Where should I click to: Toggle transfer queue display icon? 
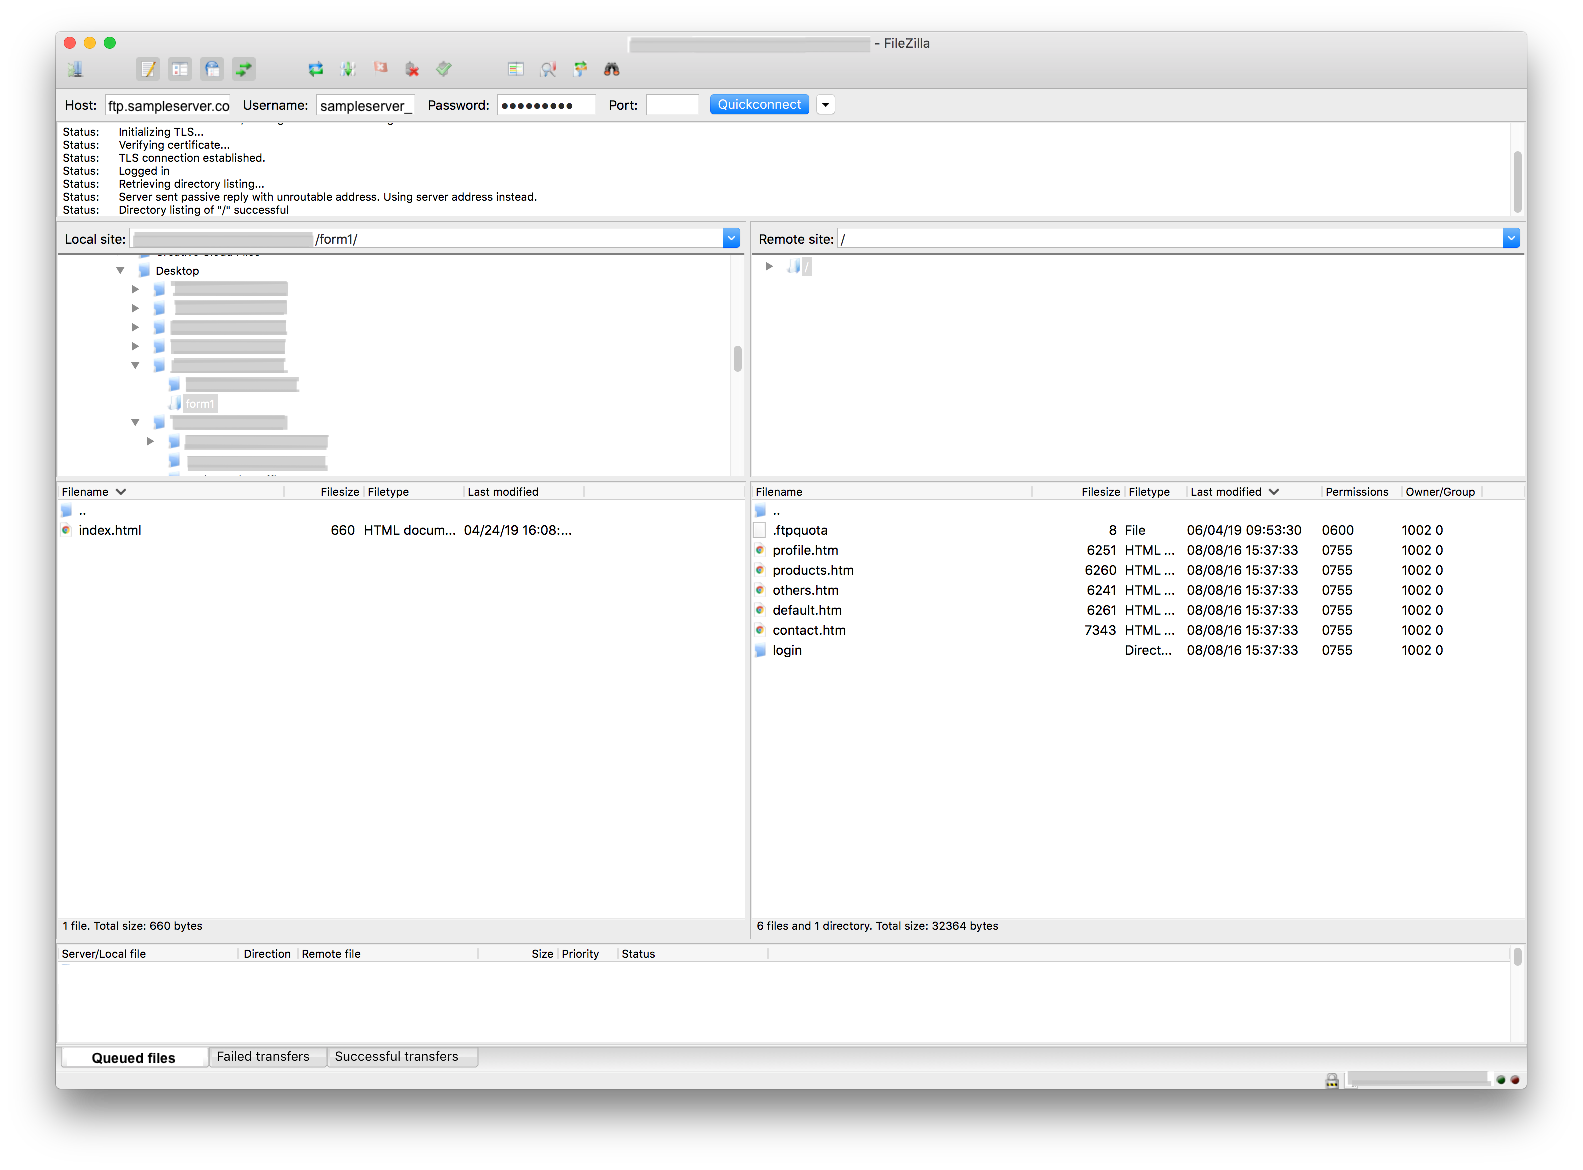(244, 69)
